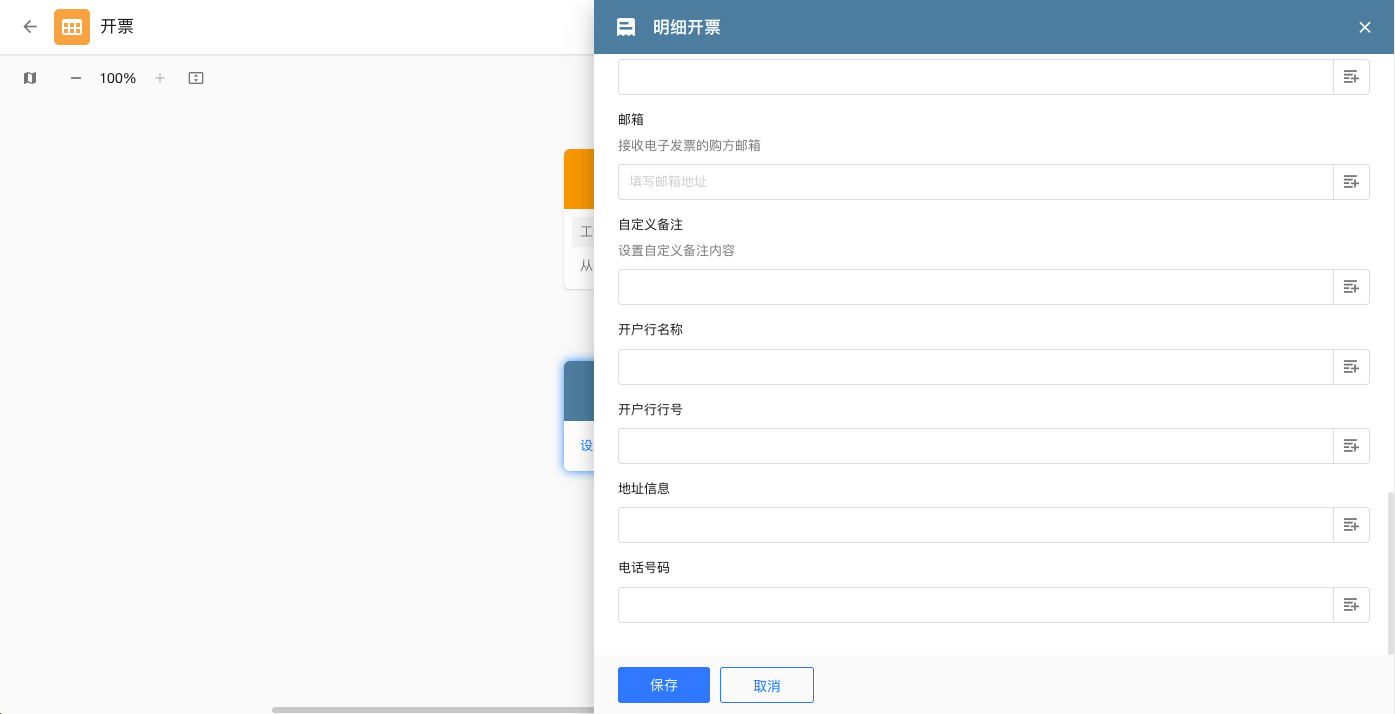The height and width of the screenshot is (714, 1395).
Task: Open field picker icon for 电话号码
Action: [1351, 605]
